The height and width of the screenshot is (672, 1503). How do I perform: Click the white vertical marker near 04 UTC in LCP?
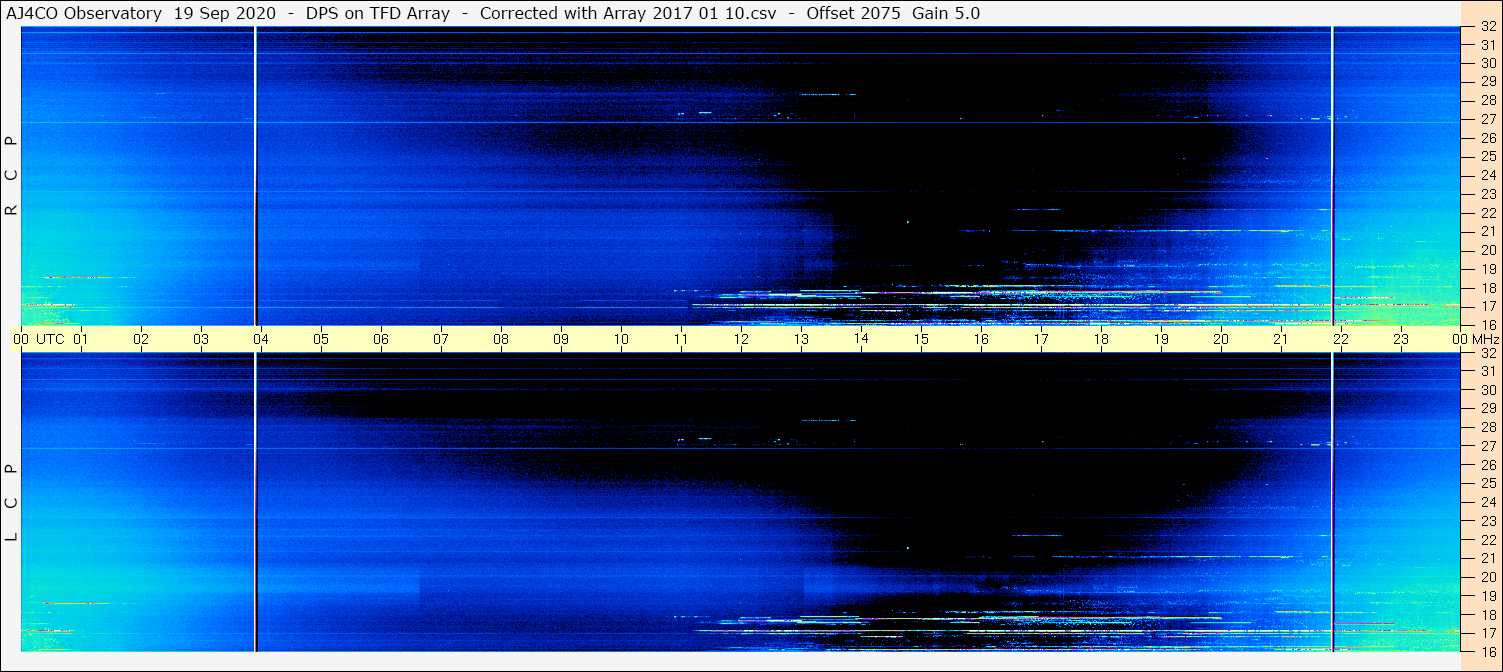(256, 502)
